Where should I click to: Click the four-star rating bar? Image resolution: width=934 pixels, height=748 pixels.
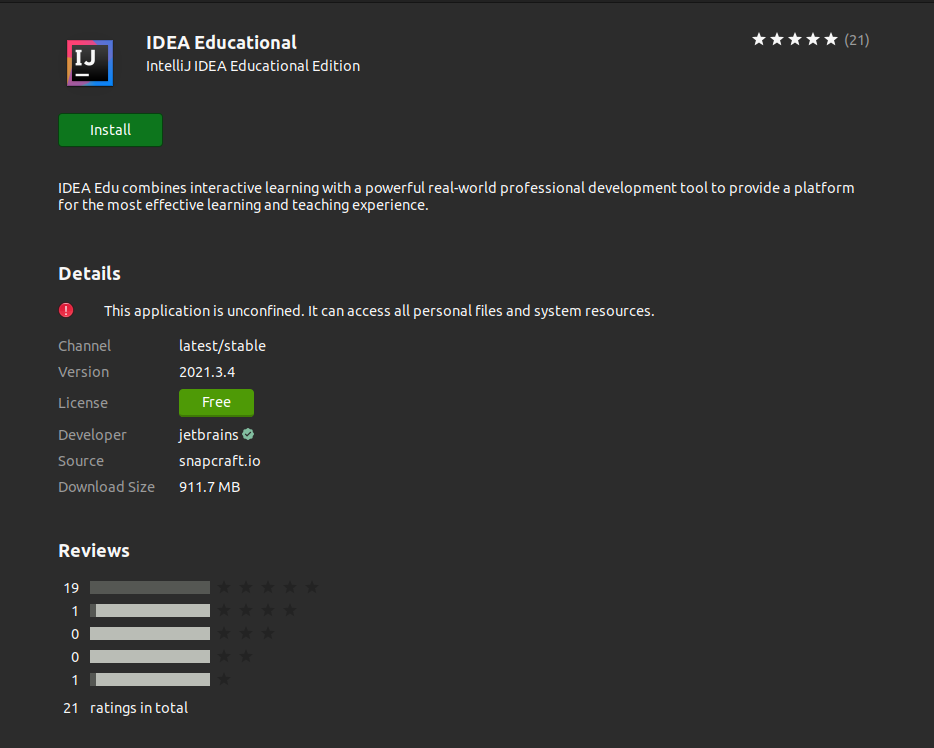tap(150, 610)
